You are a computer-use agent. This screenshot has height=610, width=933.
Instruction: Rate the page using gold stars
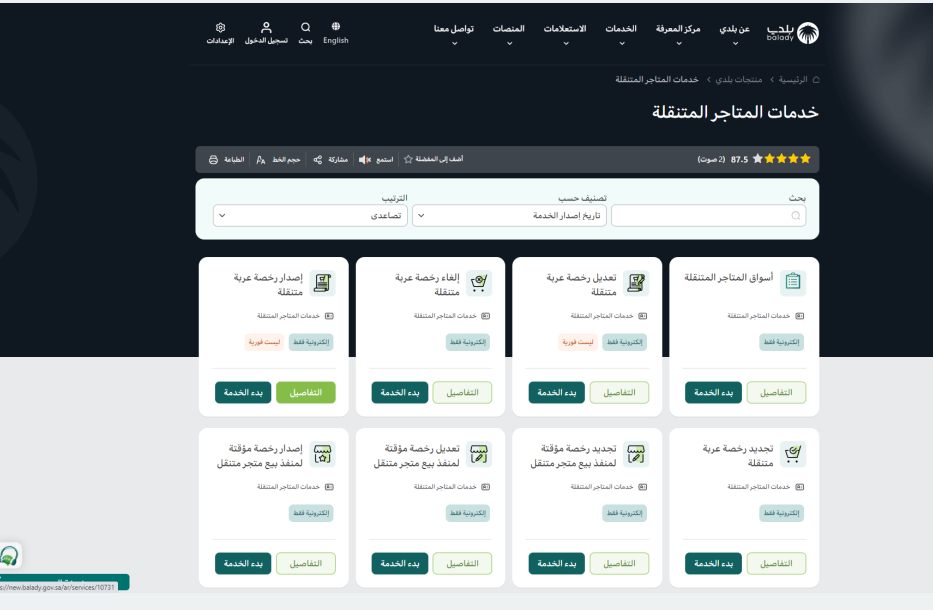pos(781,159)
